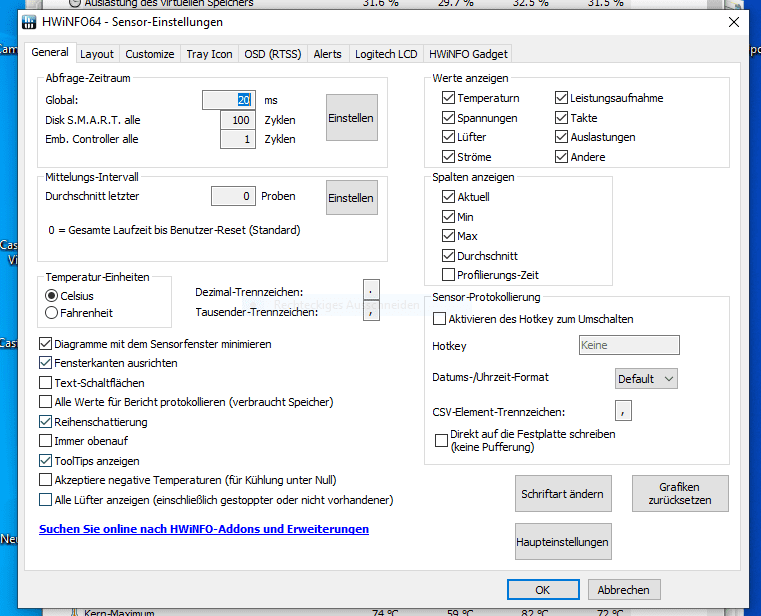Image resolution: width=761 pixels, height=616 pixels.
Task: Click the Emb. Controller cycles field
Action: click(238, 139)
